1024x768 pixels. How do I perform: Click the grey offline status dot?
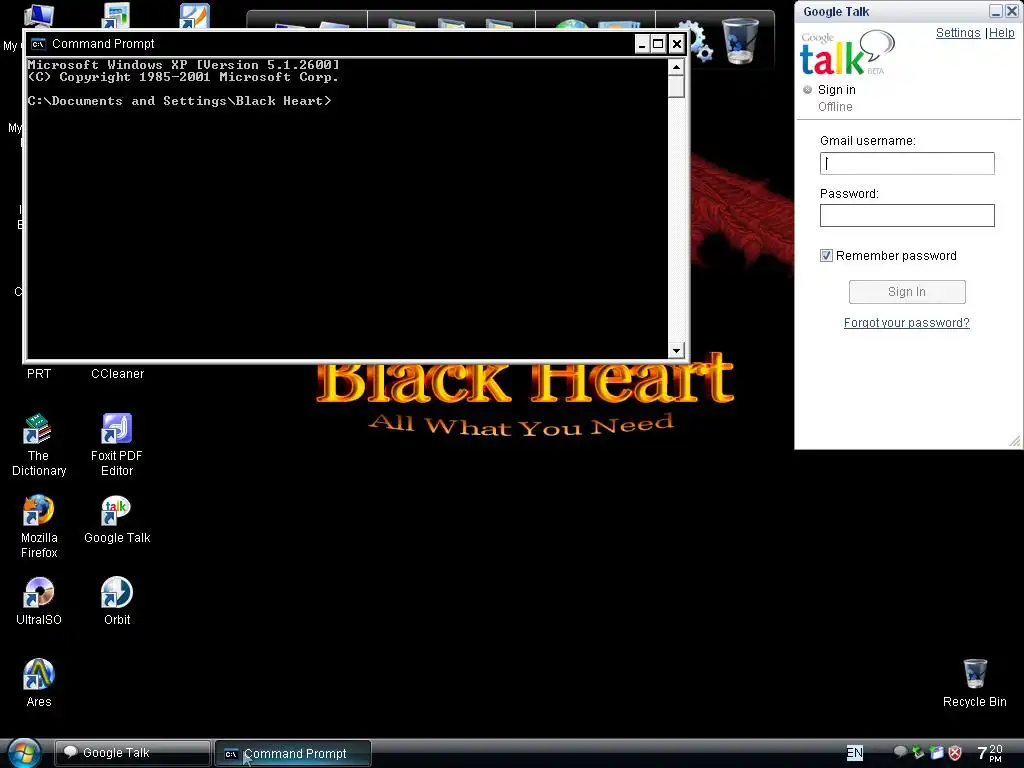(807, 89)
